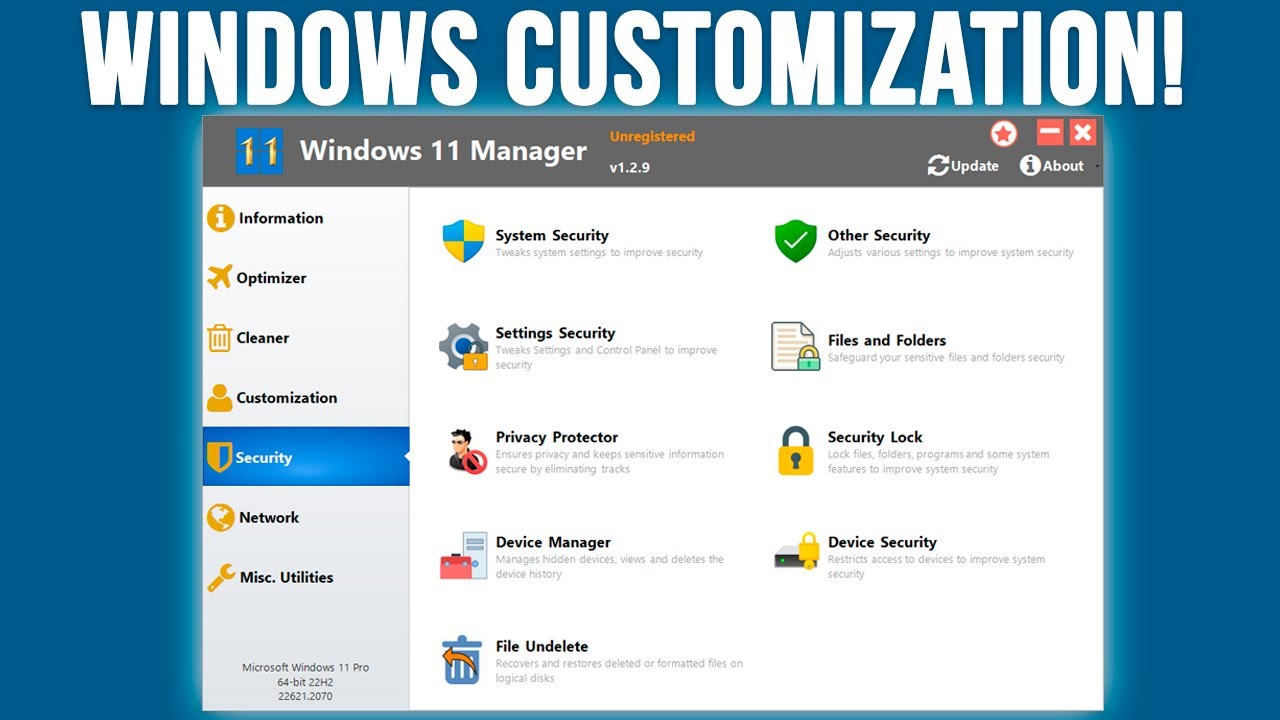Launch File Undelete recycle bin icon
Viewport: 1280px width, 720px height.
pyautogui.click(x=462, y=660)
